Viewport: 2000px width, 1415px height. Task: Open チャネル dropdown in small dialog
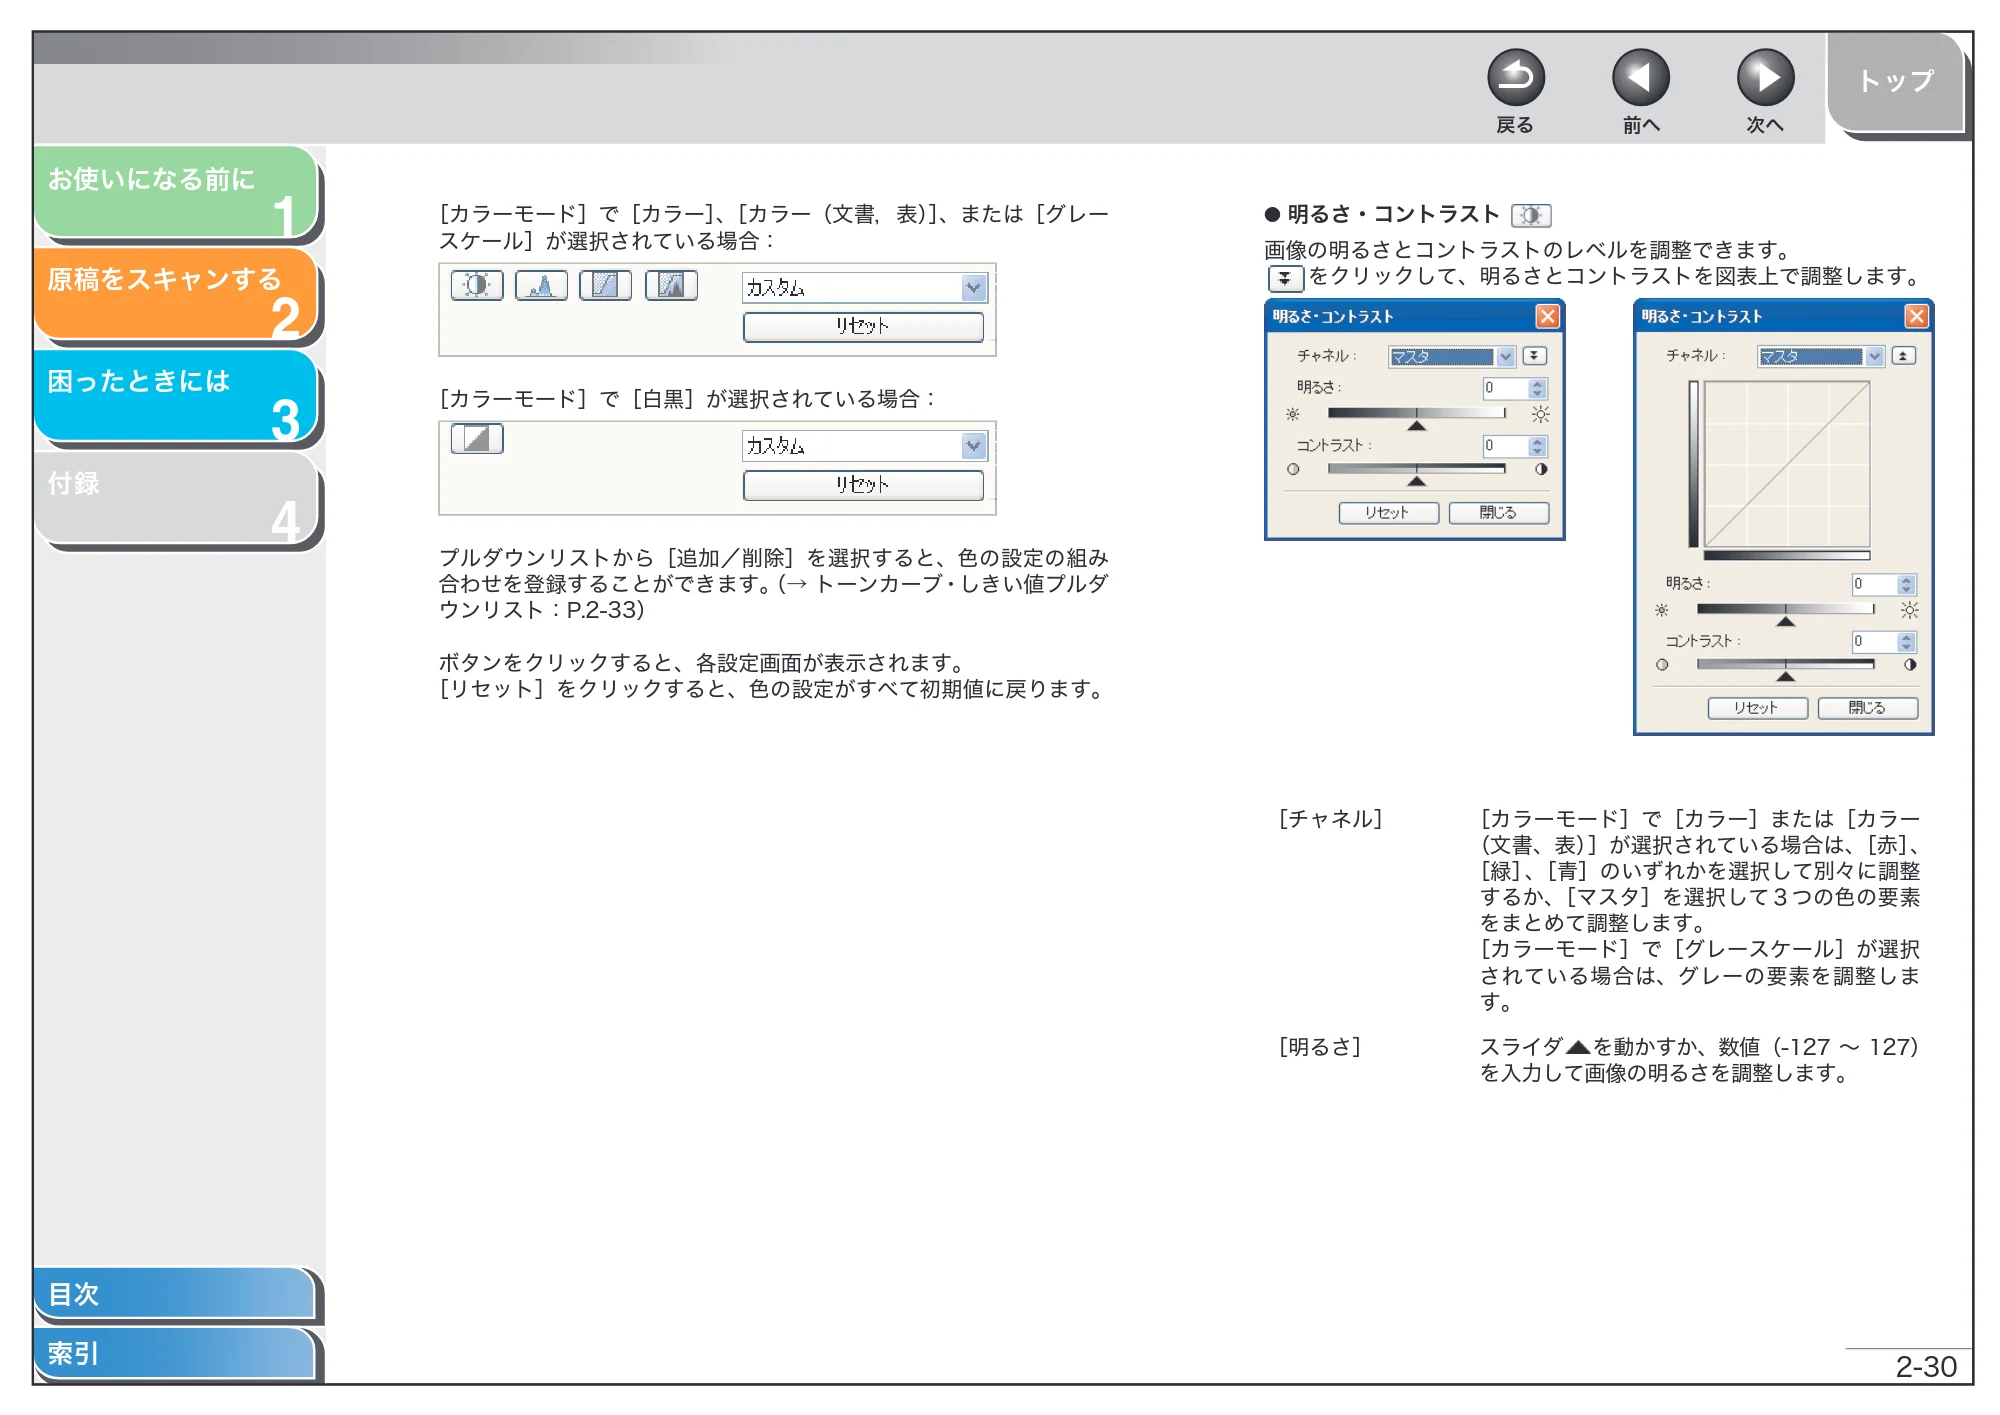1452,357
